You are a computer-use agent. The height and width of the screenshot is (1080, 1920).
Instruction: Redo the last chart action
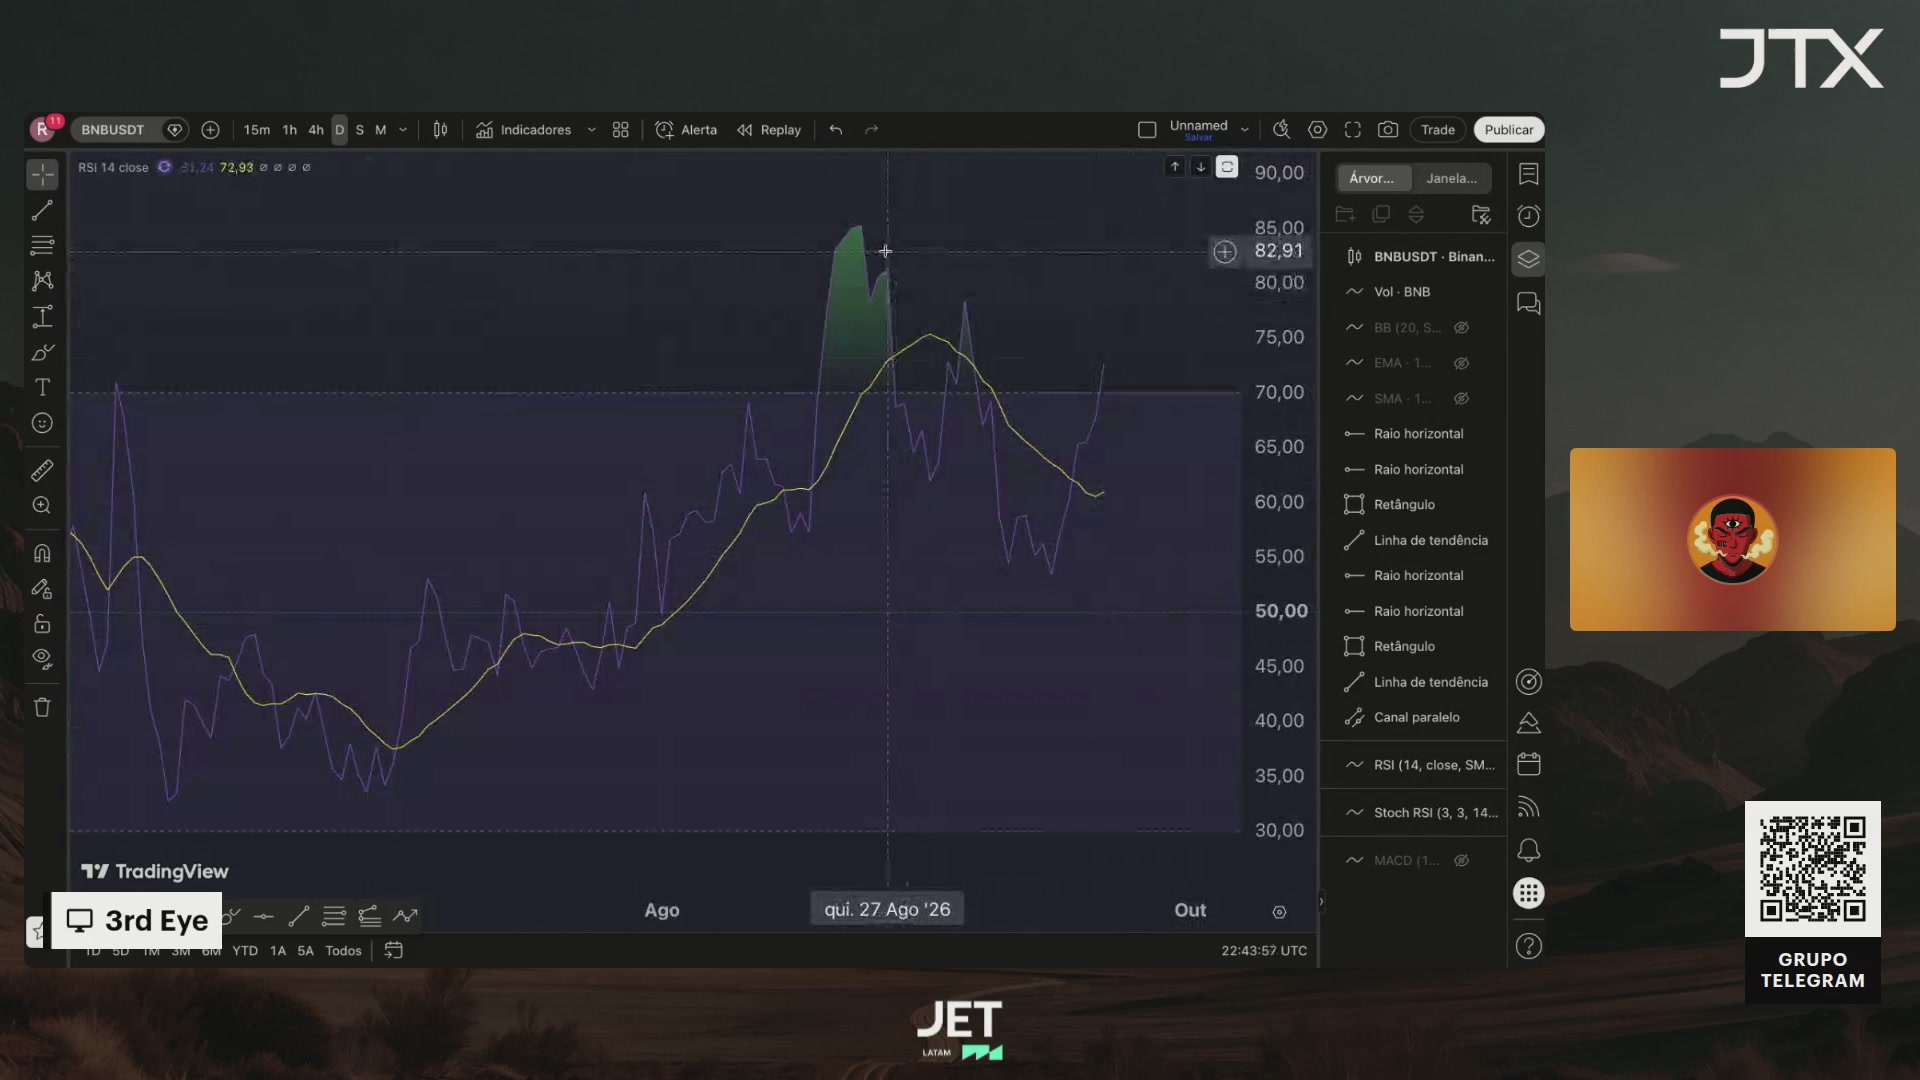click(x=871, y=130)
